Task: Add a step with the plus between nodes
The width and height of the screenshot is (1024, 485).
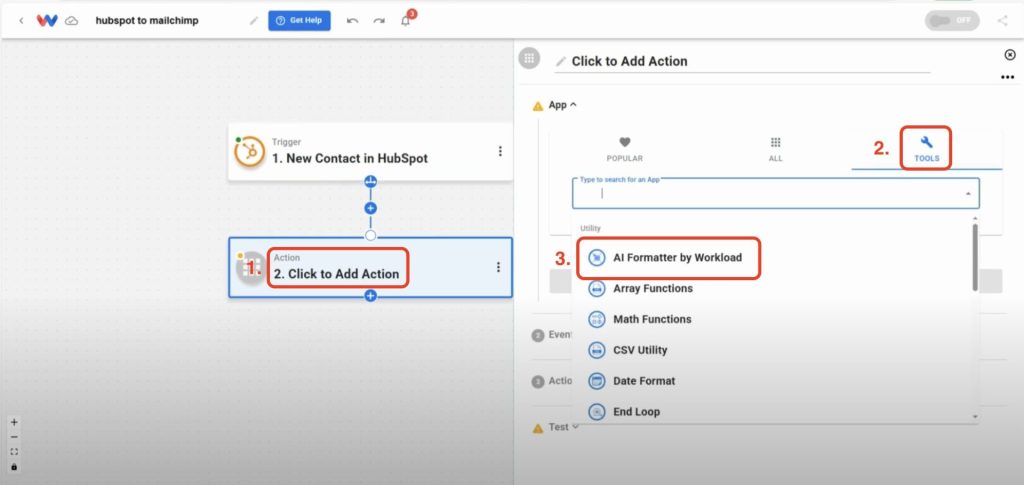Action: pyautogui.click(x=370, y=208)
